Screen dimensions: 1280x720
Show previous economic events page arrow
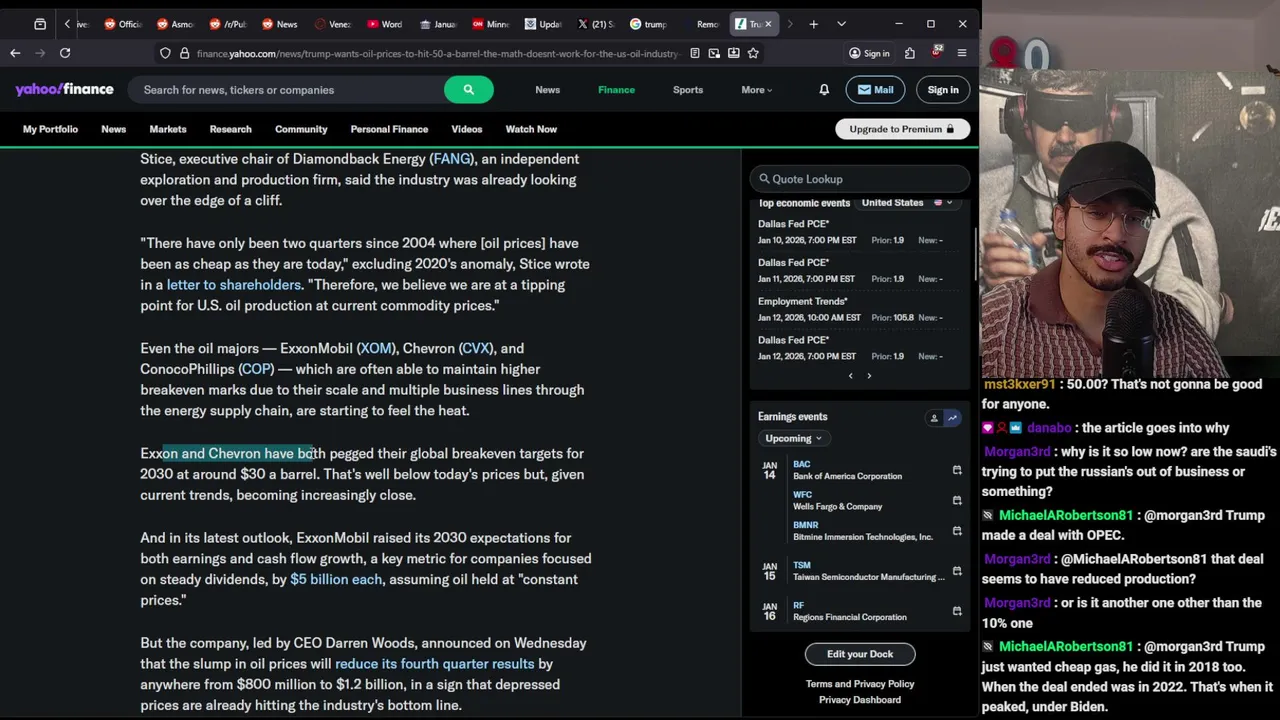click(x=851, y=376)
